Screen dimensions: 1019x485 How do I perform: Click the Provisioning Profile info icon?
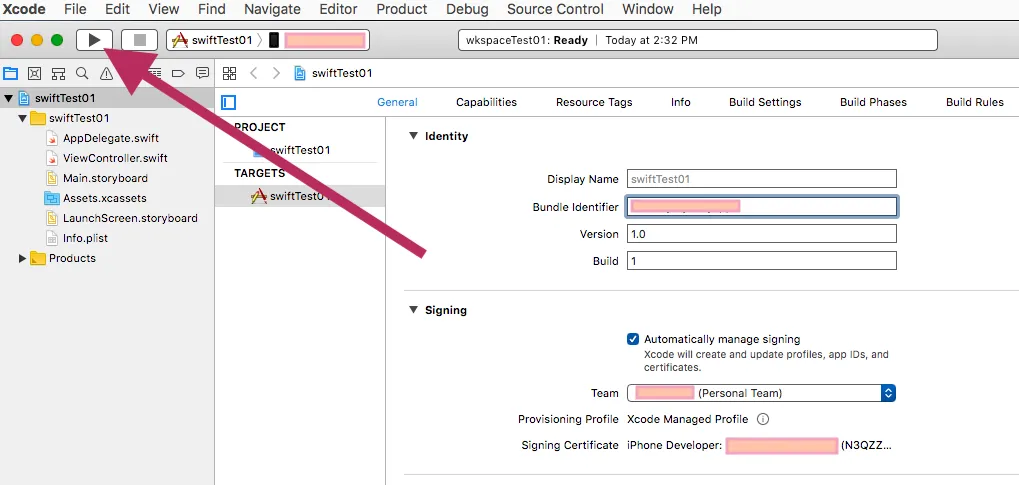point(764,419)
